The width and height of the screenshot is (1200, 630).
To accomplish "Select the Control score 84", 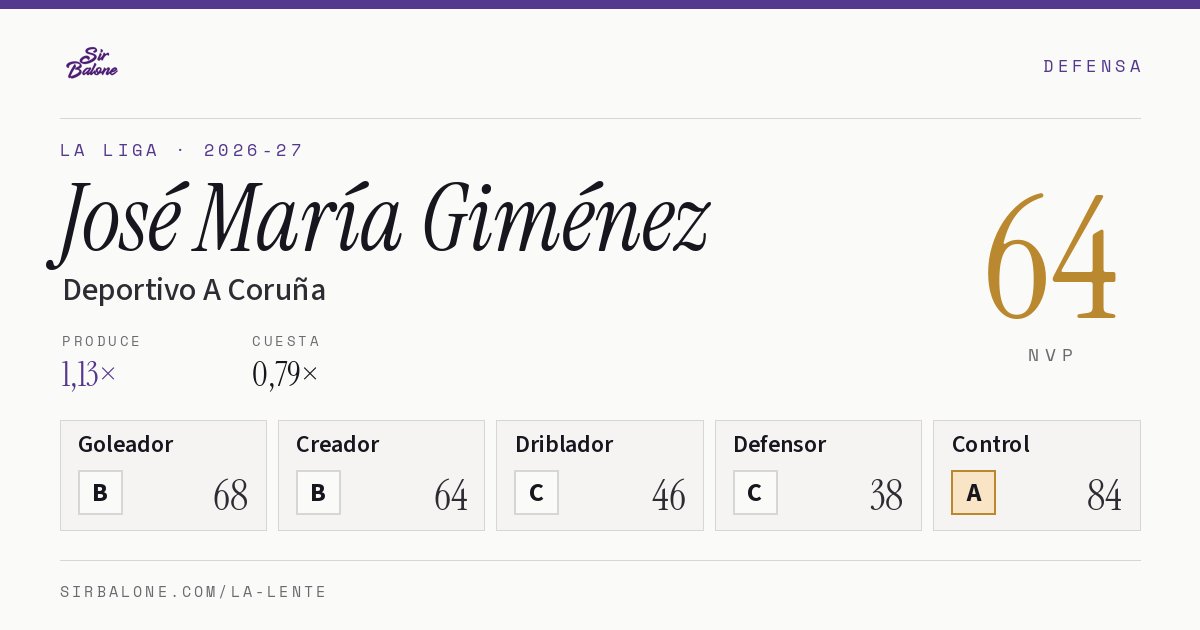I will (1104, 495).
